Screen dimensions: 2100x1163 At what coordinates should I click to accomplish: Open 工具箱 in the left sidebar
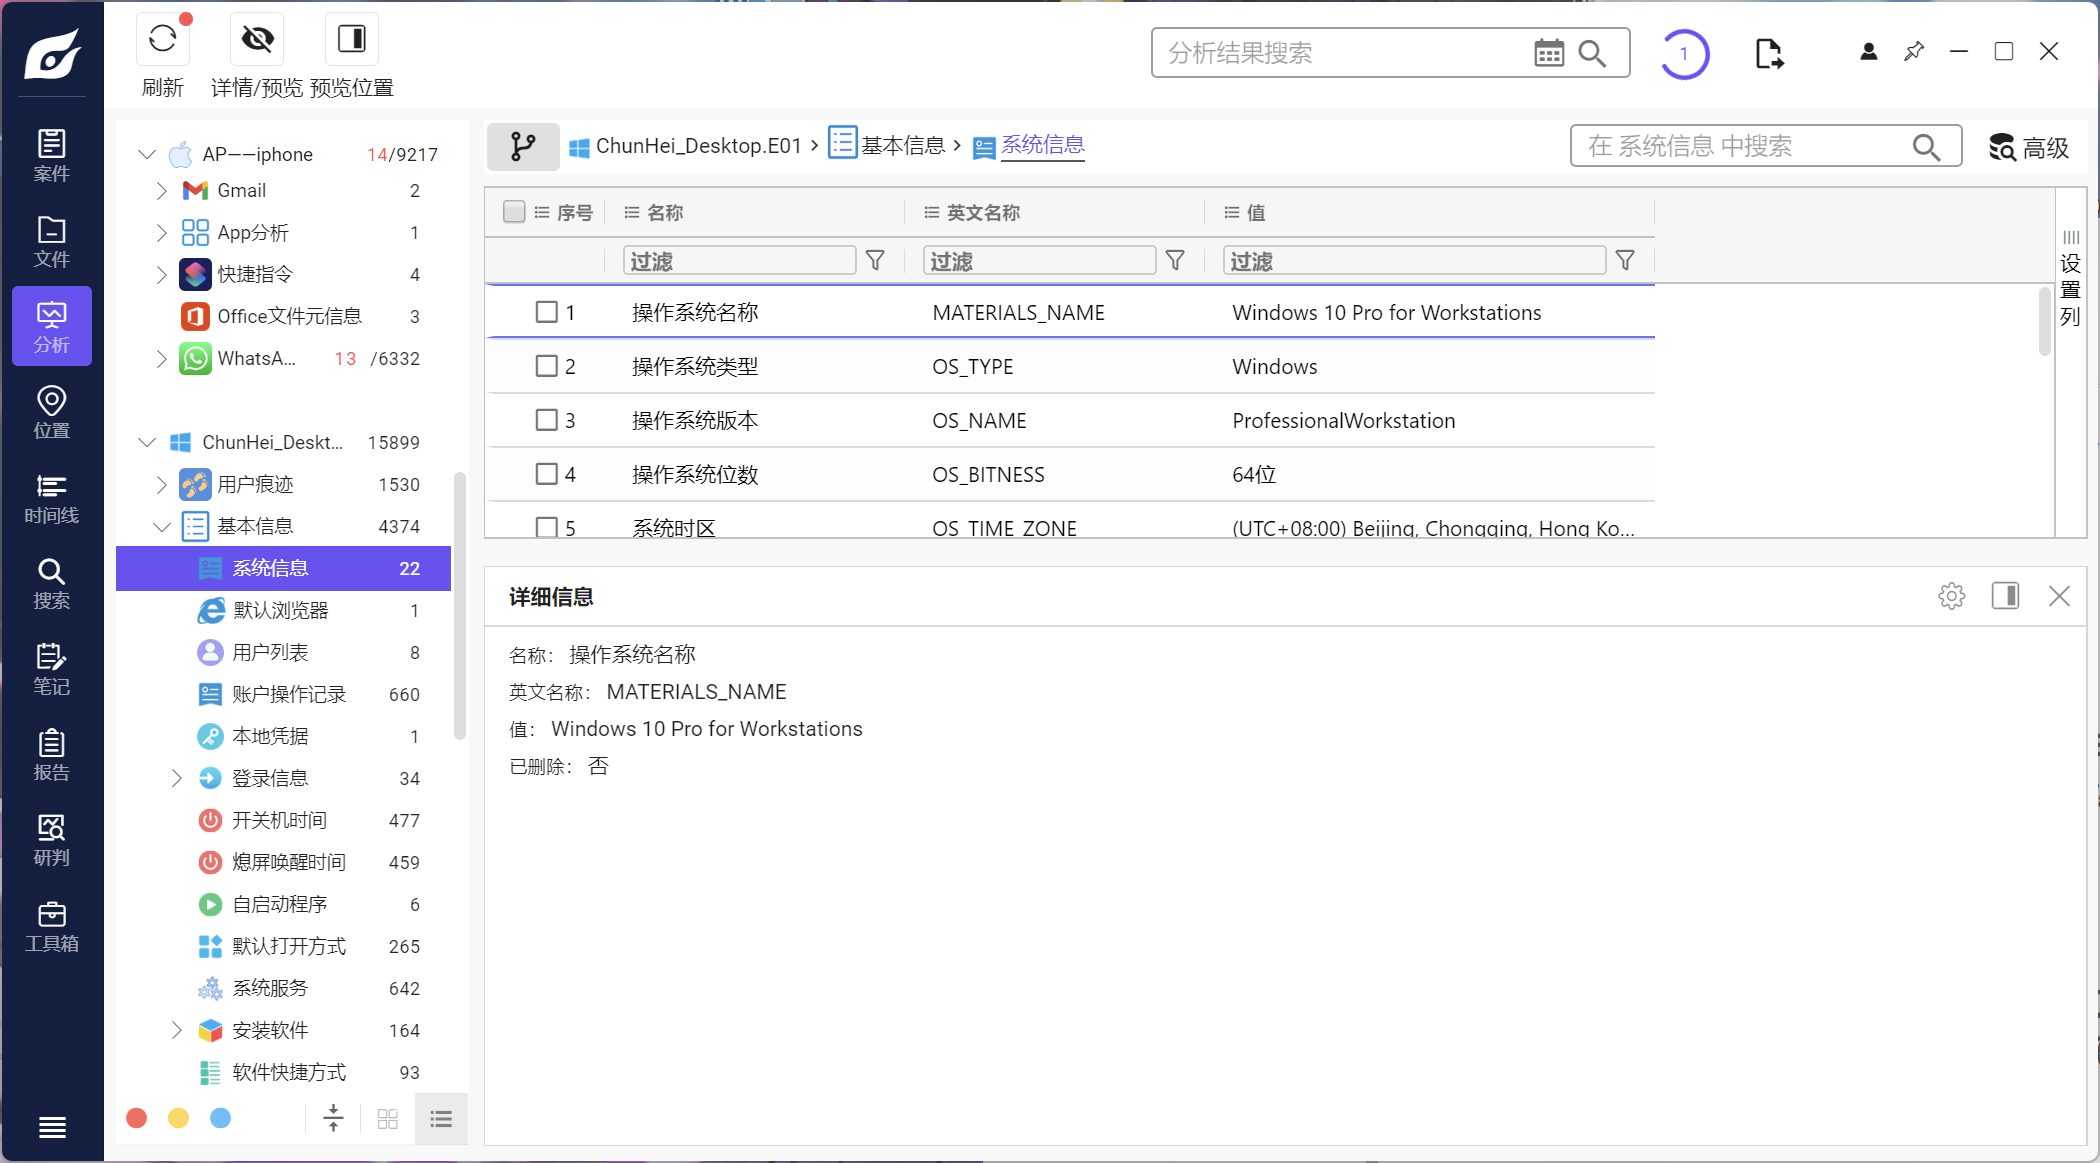[x=52, y=926]
